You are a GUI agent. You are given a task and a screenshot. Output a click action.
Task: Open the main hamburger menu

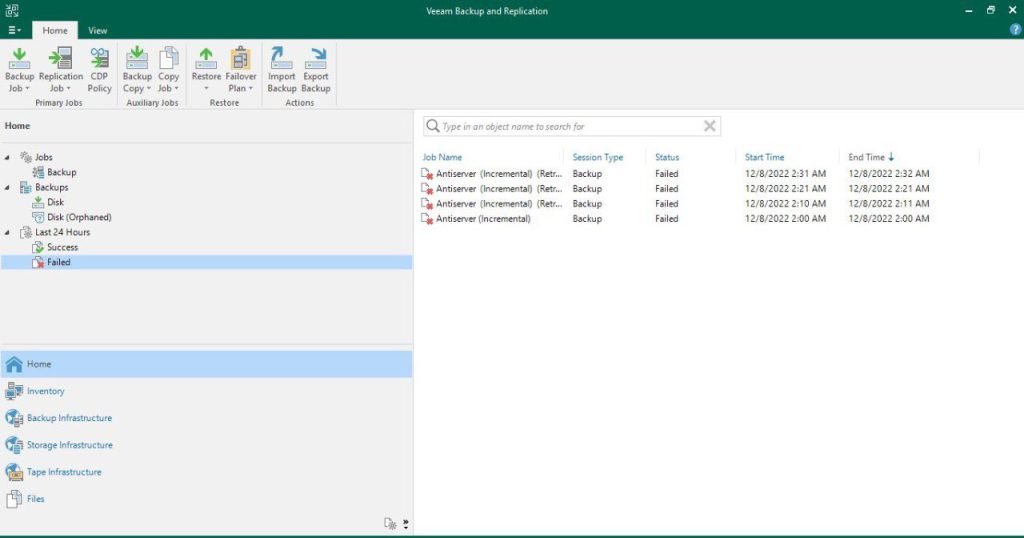click(x=14, y=30)
